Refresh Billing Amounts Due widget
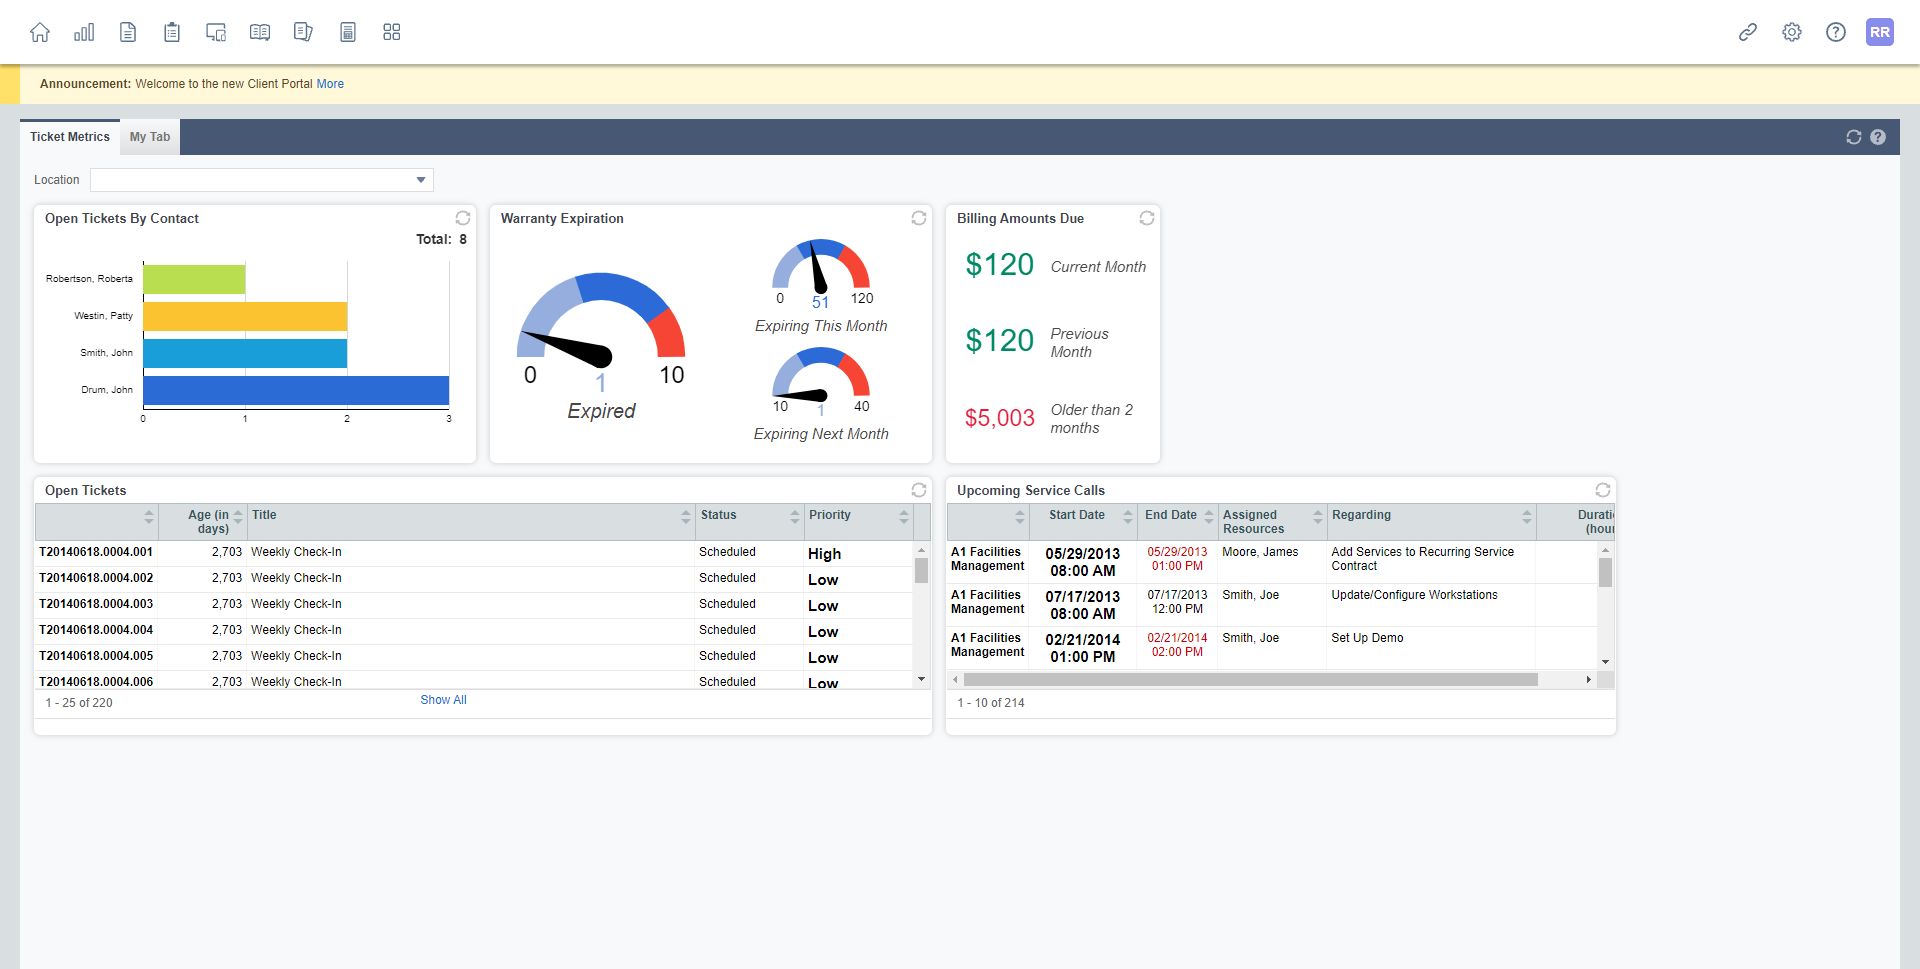The width and height of the screenshot is (1920, 969). click(x=1147, y=218)
